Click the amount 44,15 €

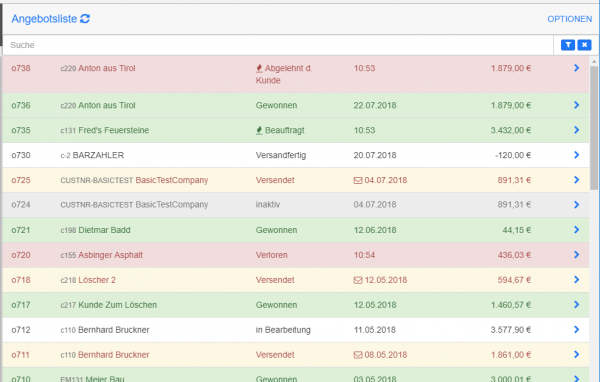pos(517,230)
